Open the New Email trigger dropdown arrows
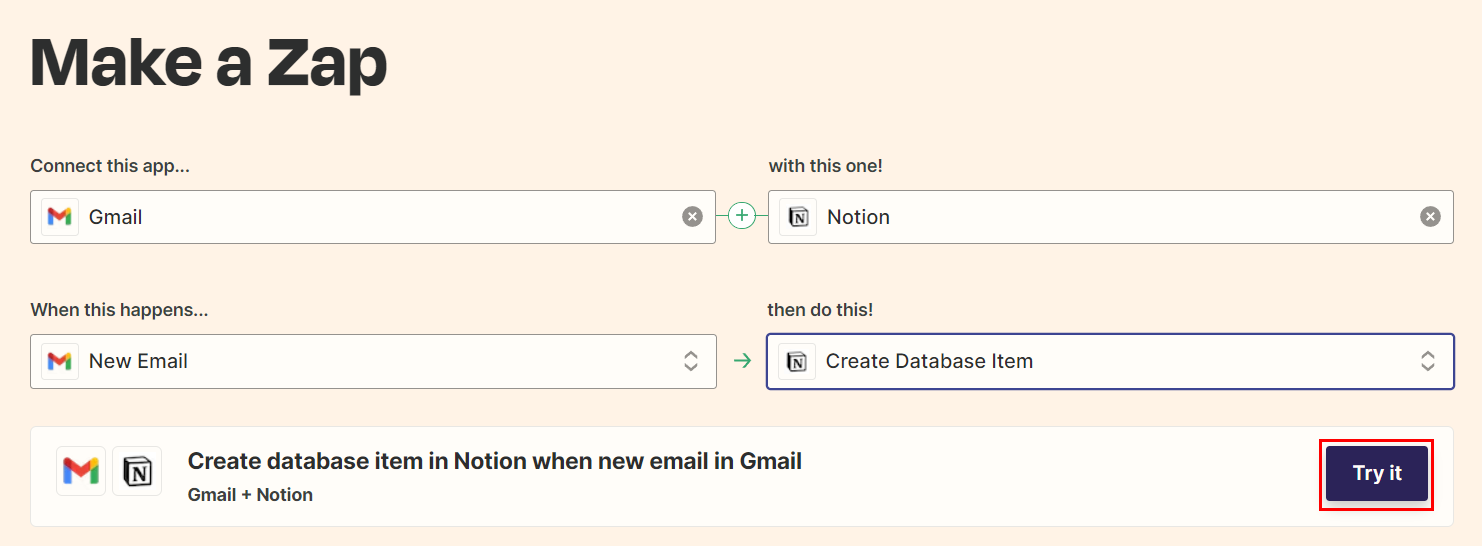Viewport: 1482px width, 546px height. tap(691, 361)
